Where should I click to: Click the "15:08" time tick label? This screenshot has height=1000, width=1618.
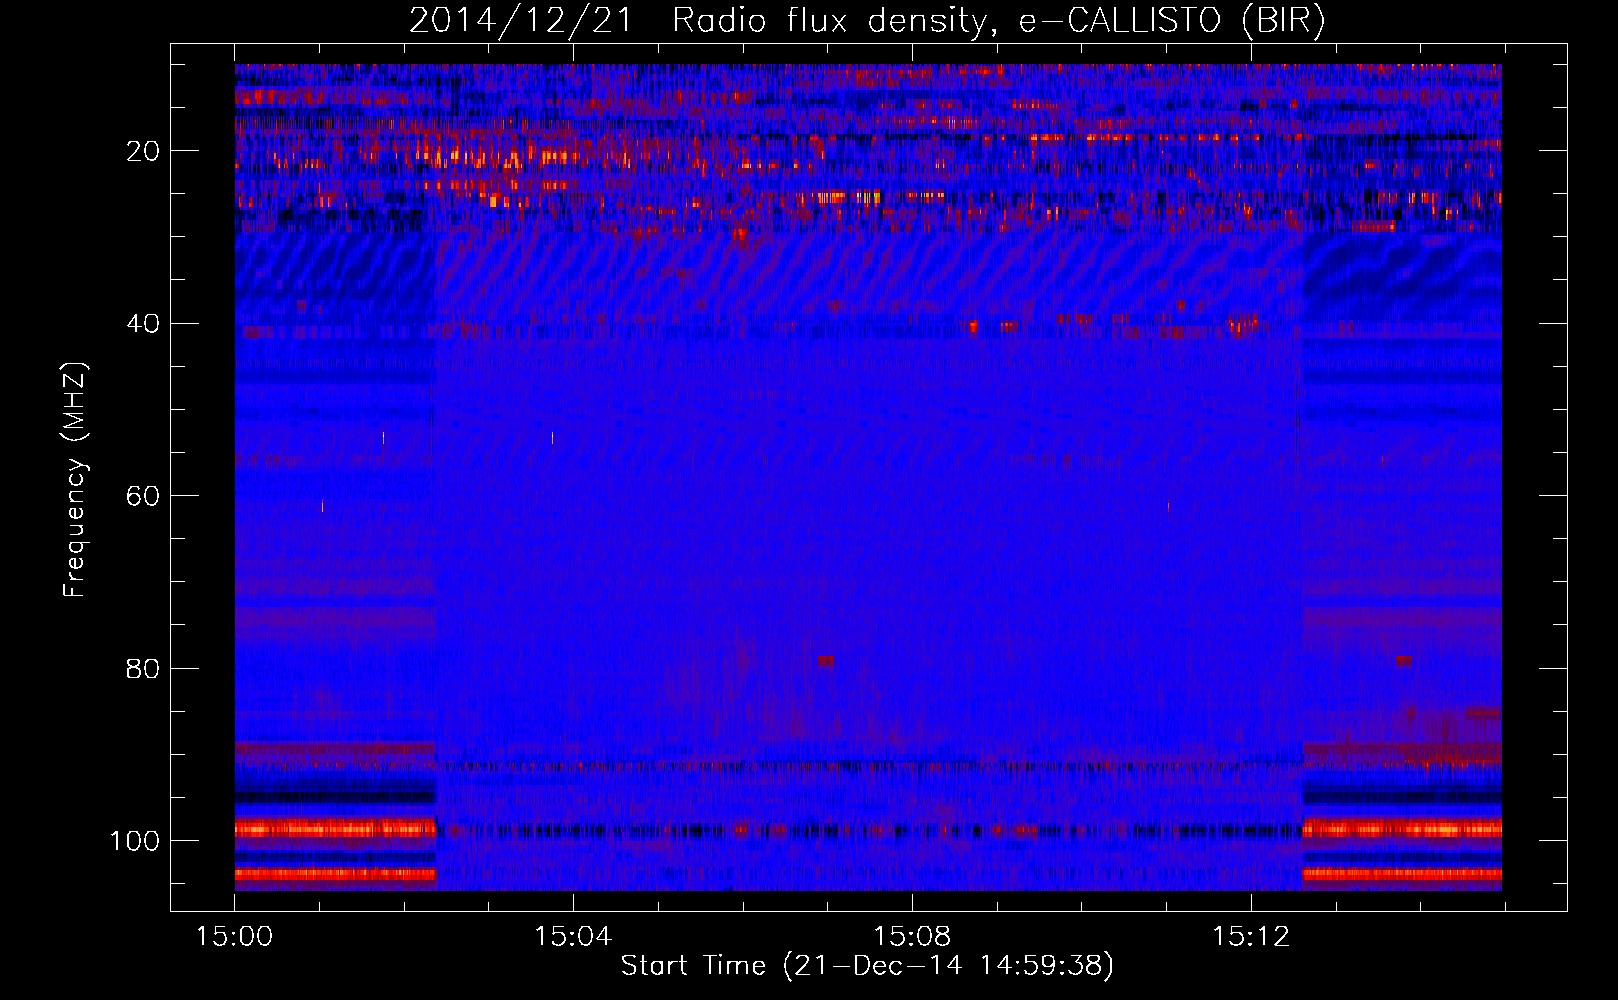[912, 937]
